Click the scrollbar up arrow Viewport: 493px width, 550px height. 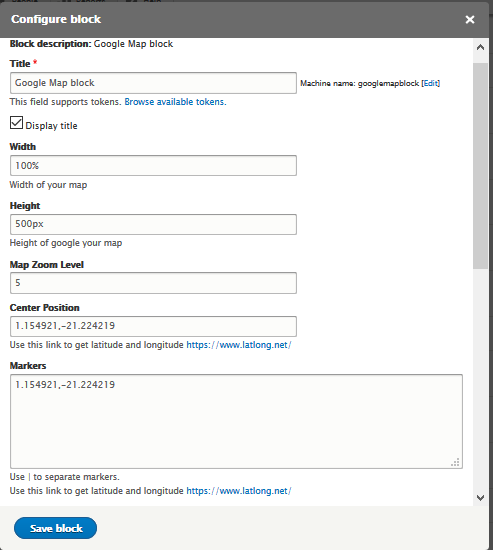480,47
